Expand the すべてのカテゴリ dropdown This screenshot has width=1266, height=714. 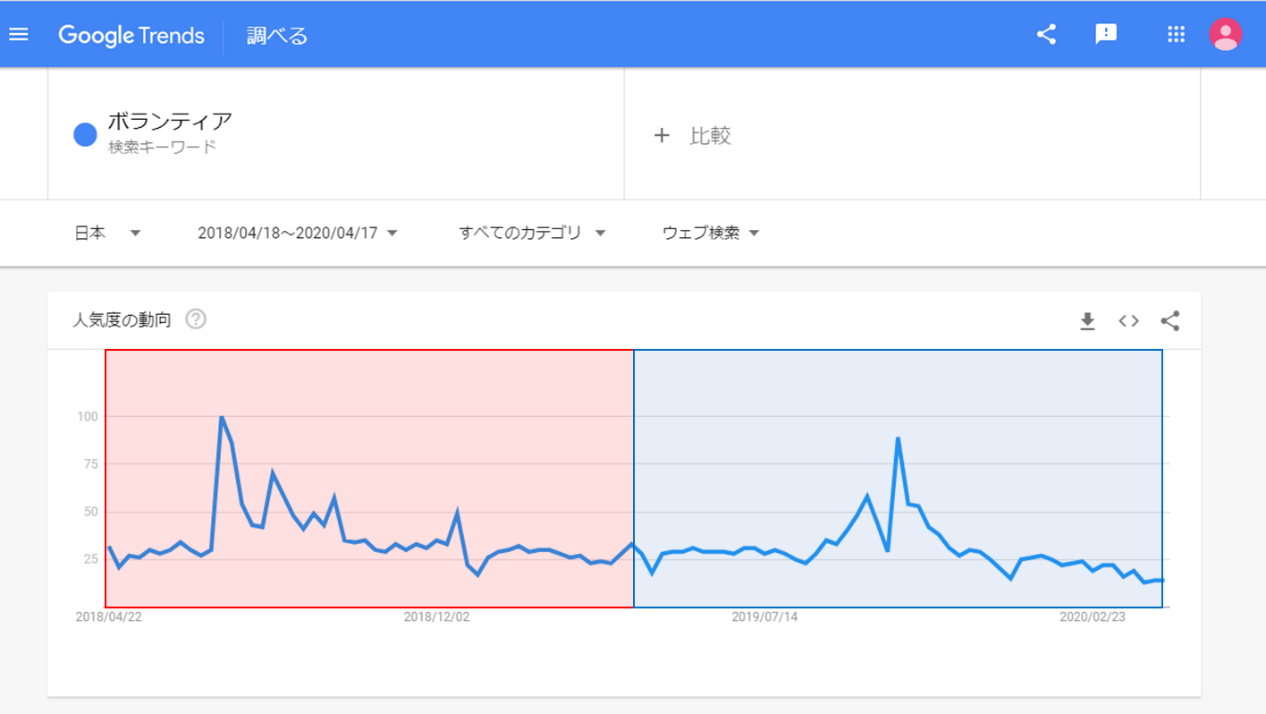tap(532, 233)
